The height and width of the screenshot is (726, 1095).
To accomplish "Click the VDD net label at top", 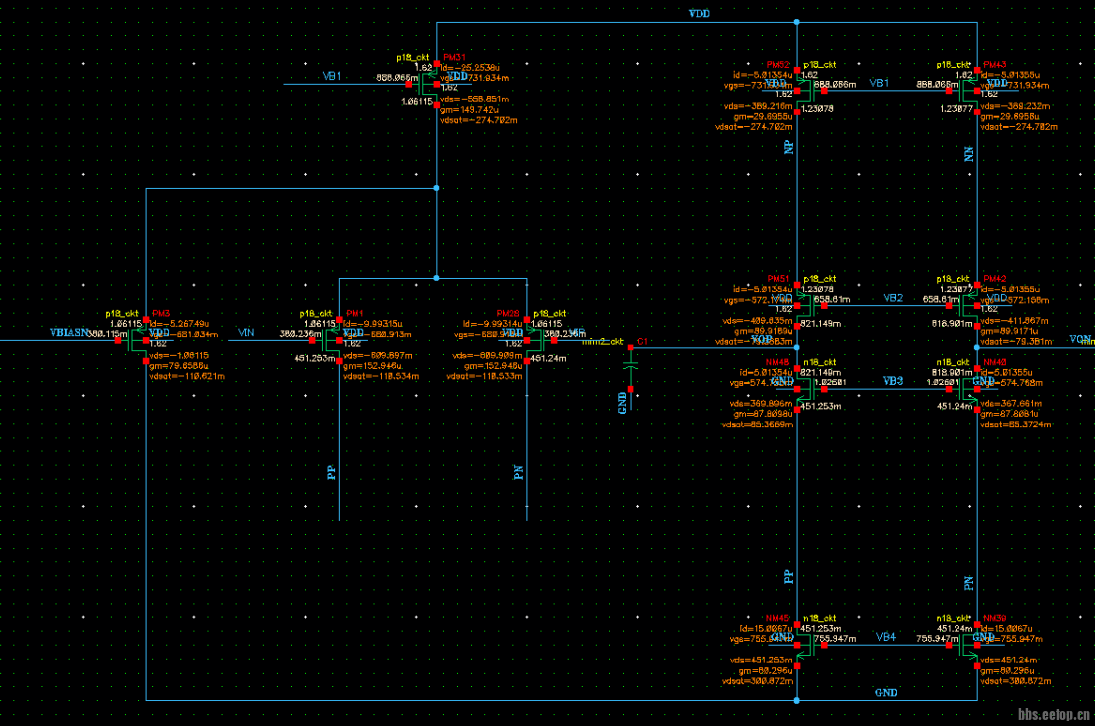I will [x=699, y=13].
